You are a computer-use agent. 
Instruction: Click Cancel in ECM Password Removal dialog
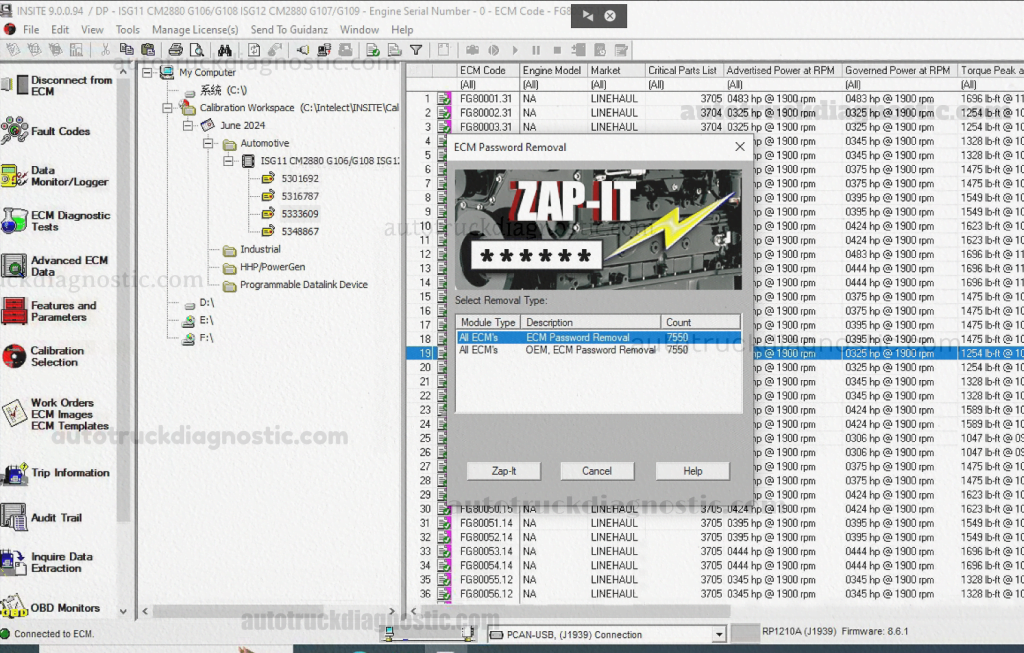(597, 471)
